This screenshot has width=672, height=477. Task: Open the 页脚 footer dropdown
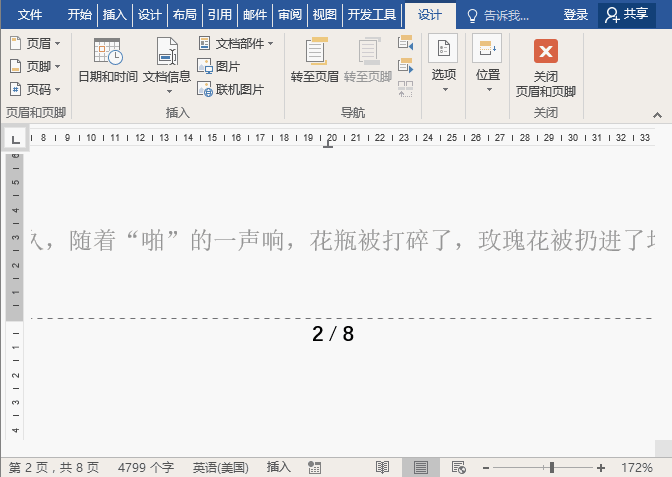pyautogui.click(x=35, y=66)
